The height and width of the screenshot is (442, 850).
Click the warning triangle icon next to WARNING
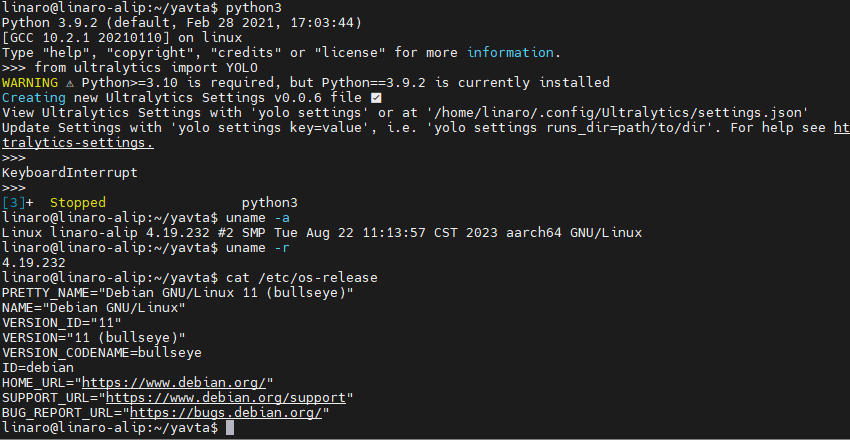click(70, 84)
